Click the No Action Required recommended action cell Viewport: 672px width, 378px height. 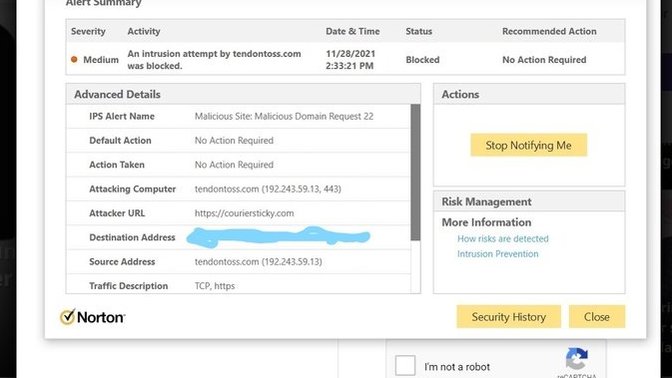(x=544, y=60)
